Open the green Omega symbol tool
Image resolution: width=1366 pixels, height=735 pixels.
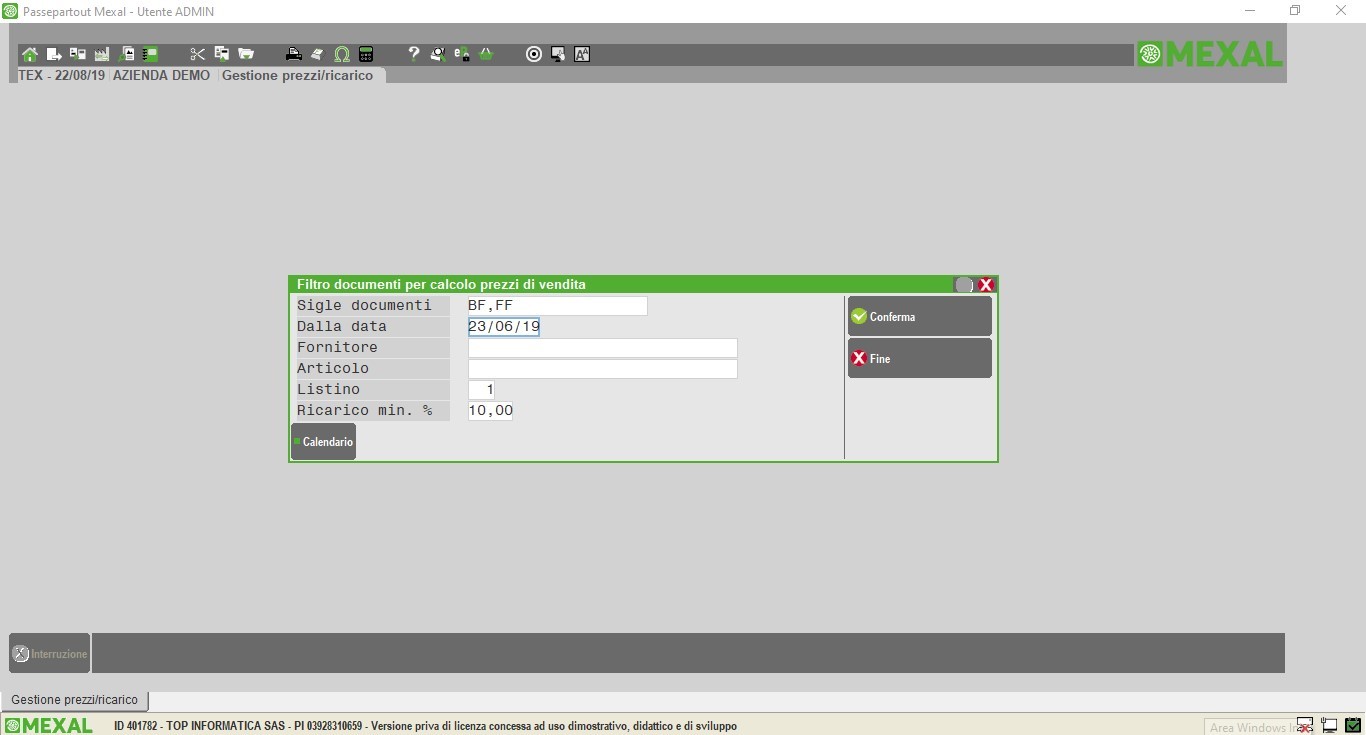point(342,54)
